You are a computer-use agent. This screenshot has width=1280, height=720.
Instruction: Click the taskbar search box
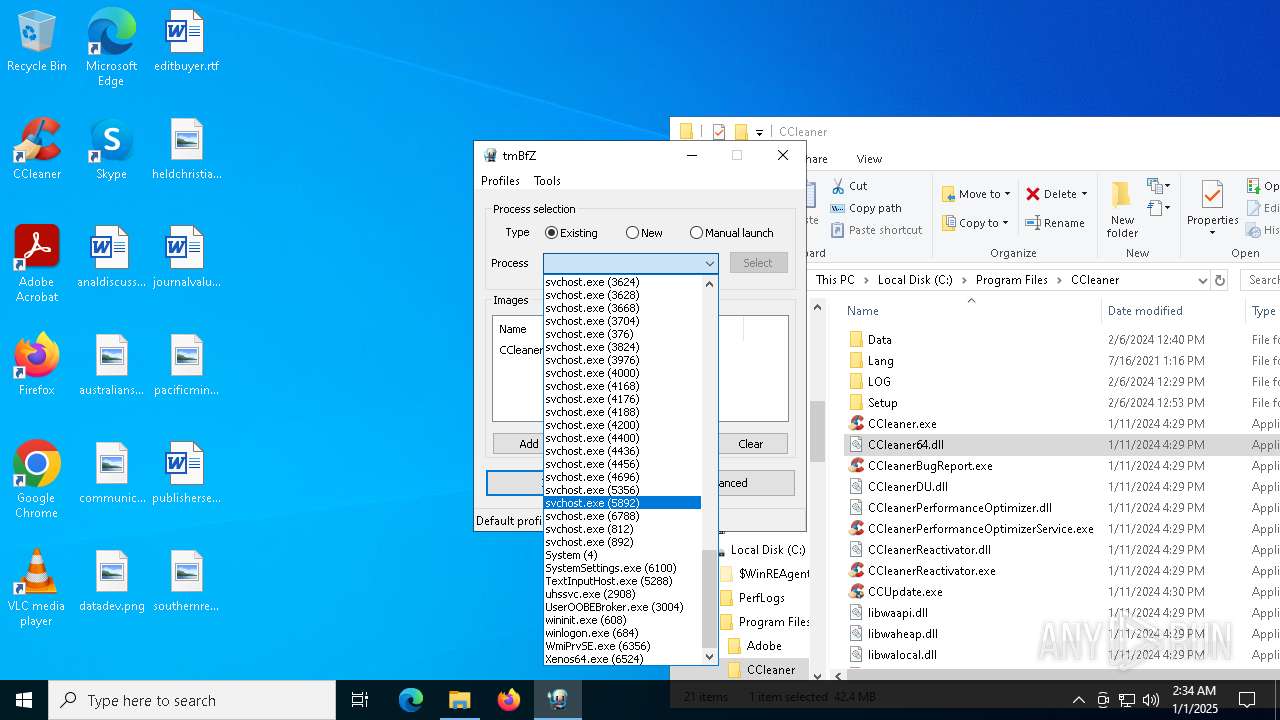pos(192,700)
